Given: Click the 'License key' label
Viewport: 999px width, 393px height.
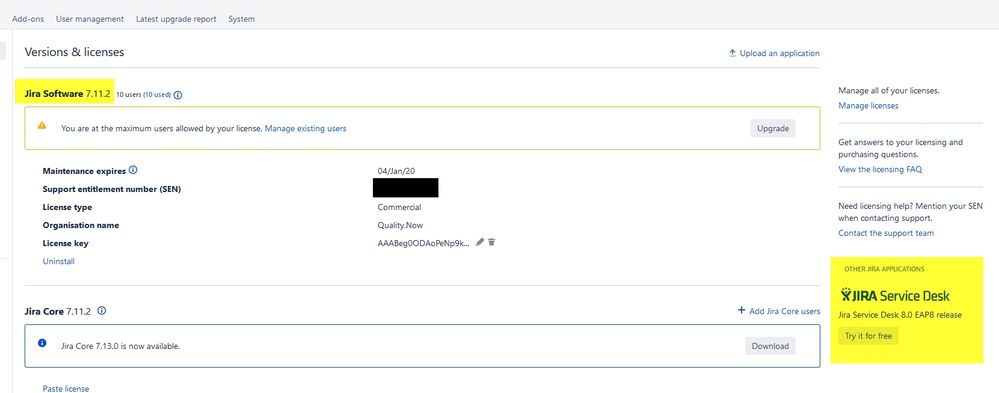Looking at the screenshot, I should (x=66, y=243).
